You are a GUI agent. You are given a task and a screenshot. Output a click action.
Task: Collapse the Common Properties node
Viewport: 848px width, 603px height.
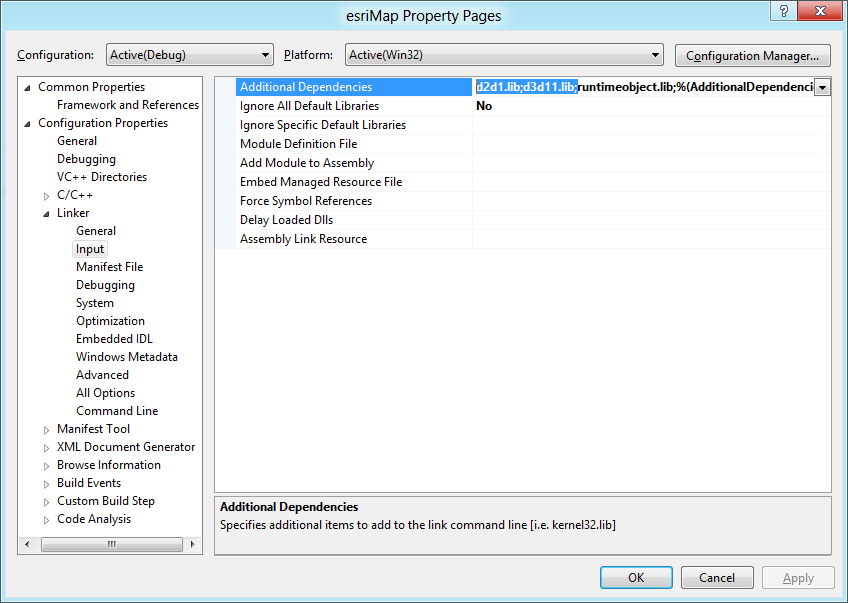click(28, 88)
